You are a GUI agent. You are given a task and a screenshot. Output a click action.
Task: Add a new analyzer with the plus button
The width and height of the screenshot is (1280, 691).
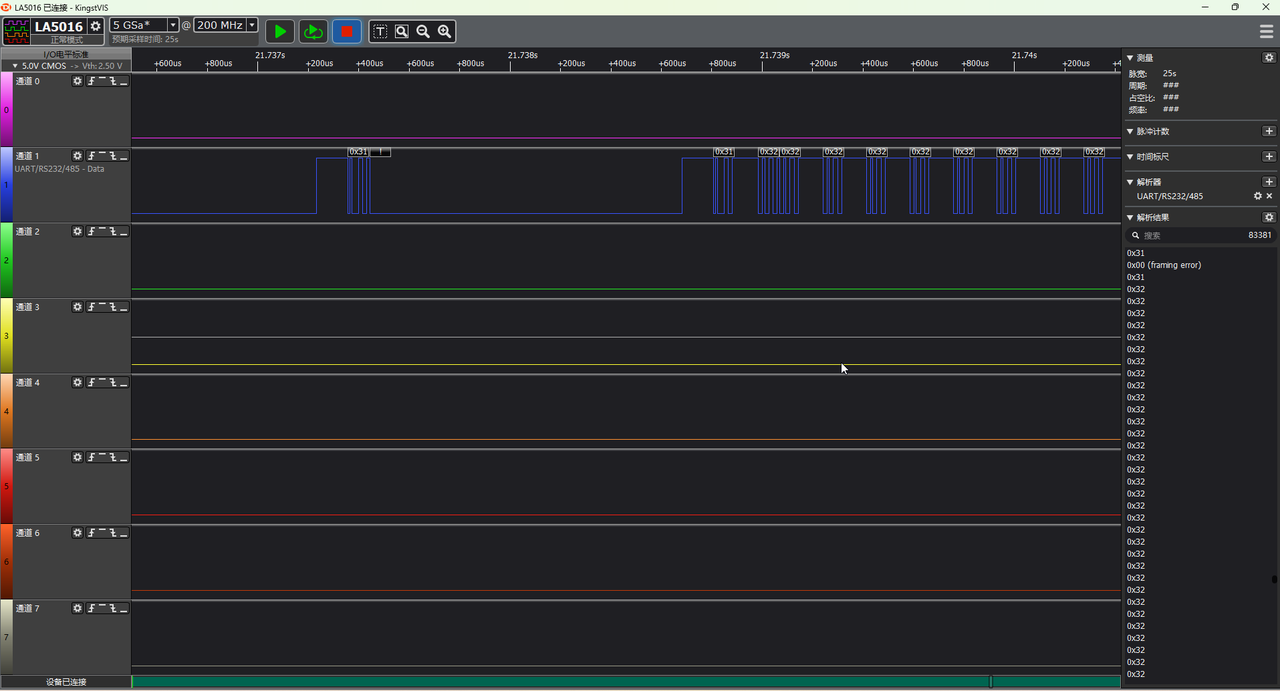pos(1269,182)
